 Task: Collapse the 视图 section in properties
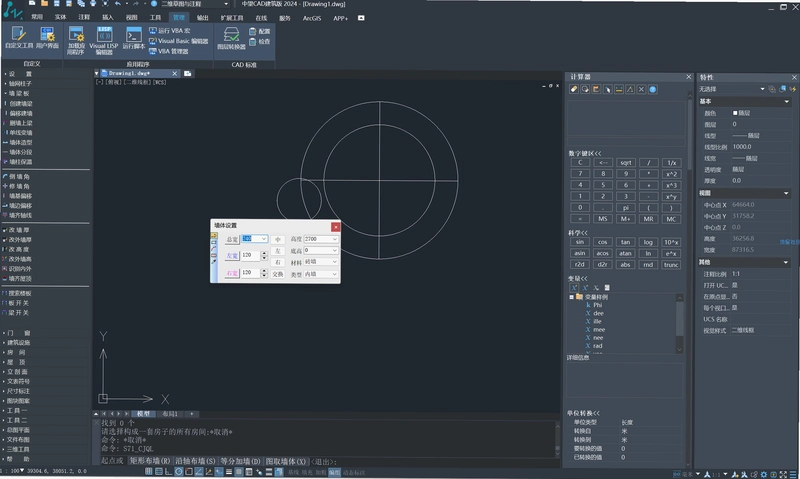pos(786,193)
